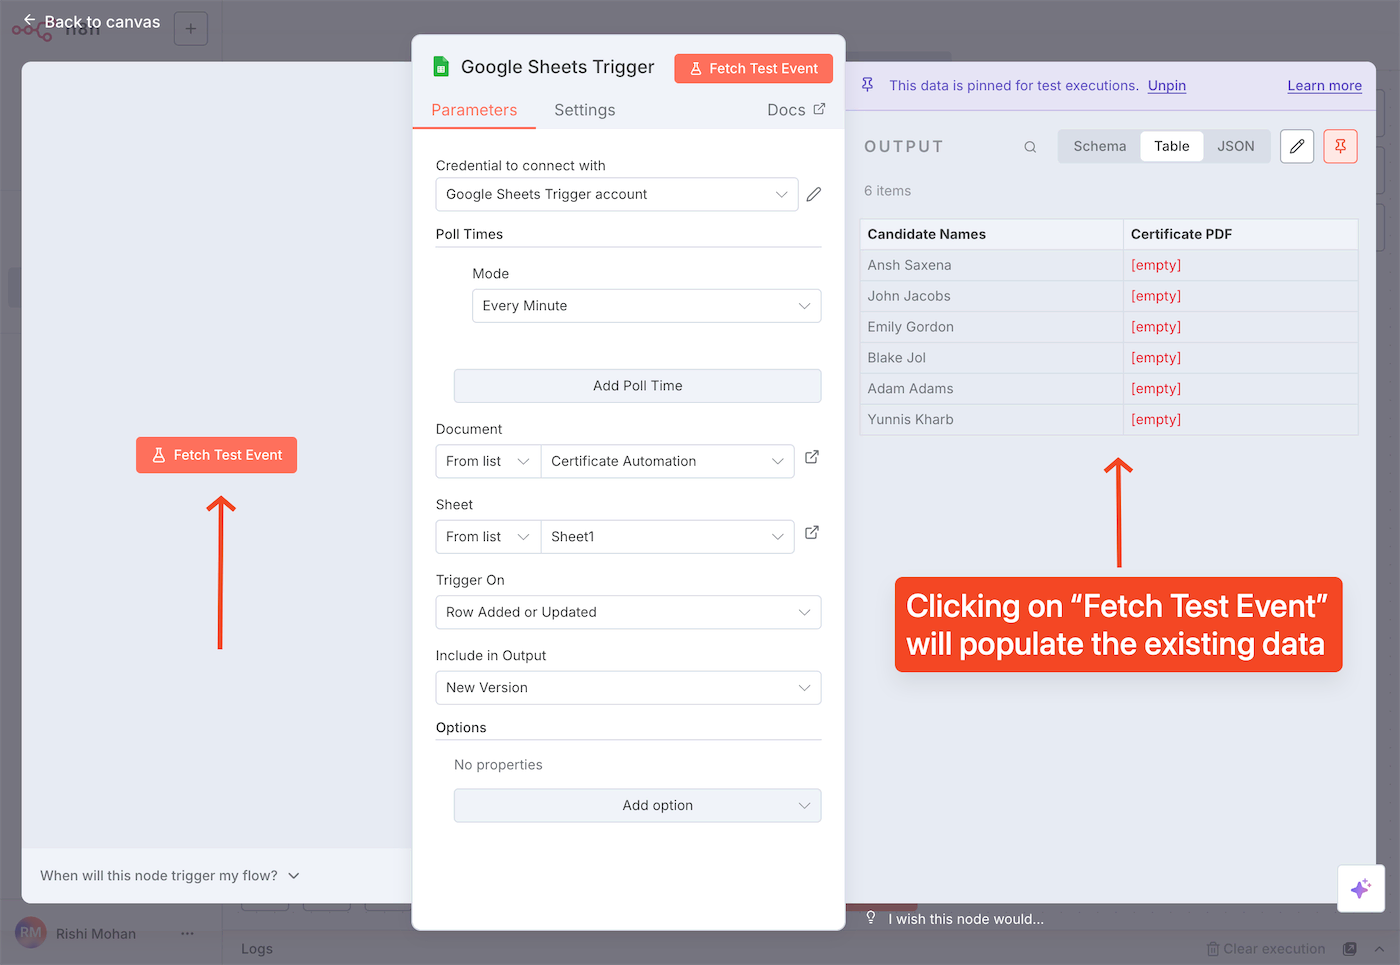Search the output using the magnifier icon
1400x965 pixels.
1030,147
